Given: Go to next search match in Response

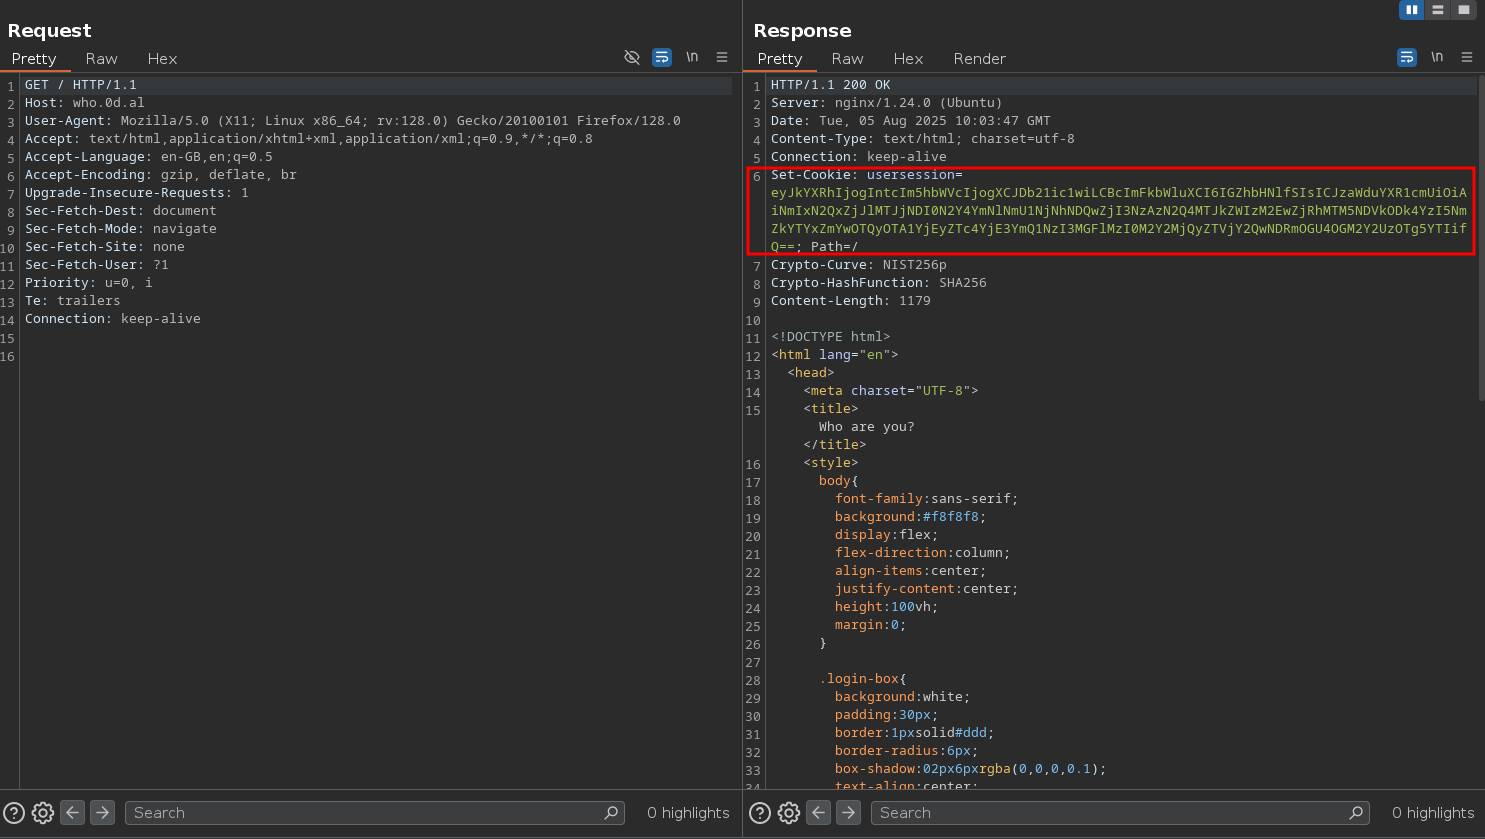Looking at the screenshot, I should coord(848,813).
